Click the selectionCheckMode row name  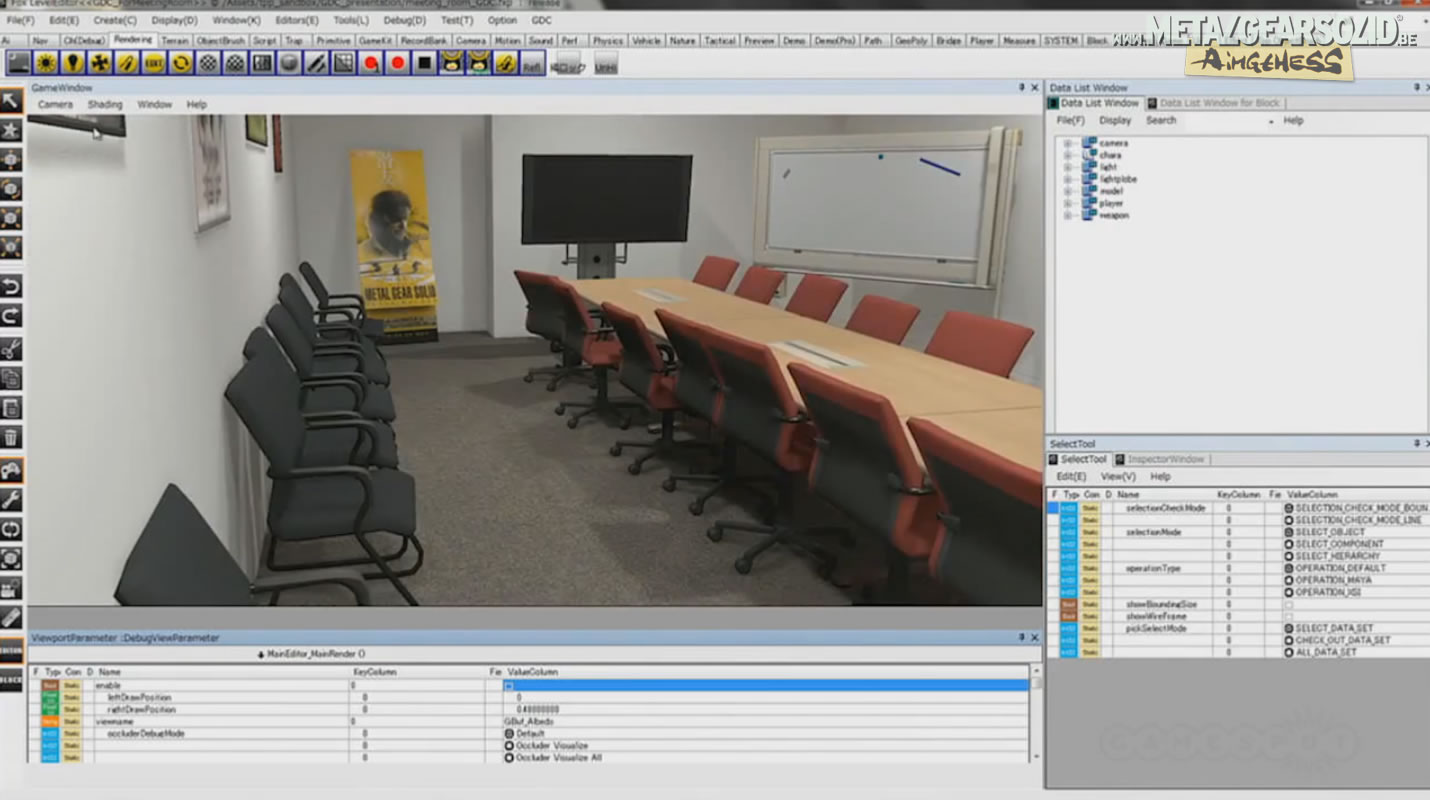1165,508
